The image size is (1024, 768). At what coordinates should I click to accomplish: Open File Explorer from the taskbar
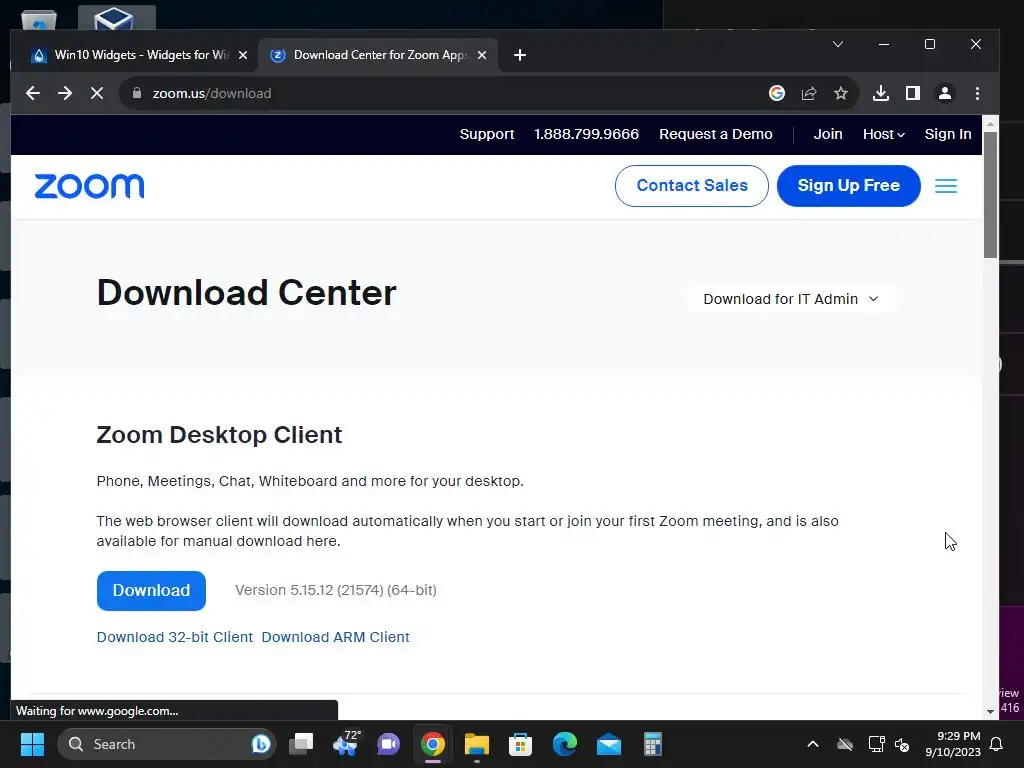[x=477, y=744]
